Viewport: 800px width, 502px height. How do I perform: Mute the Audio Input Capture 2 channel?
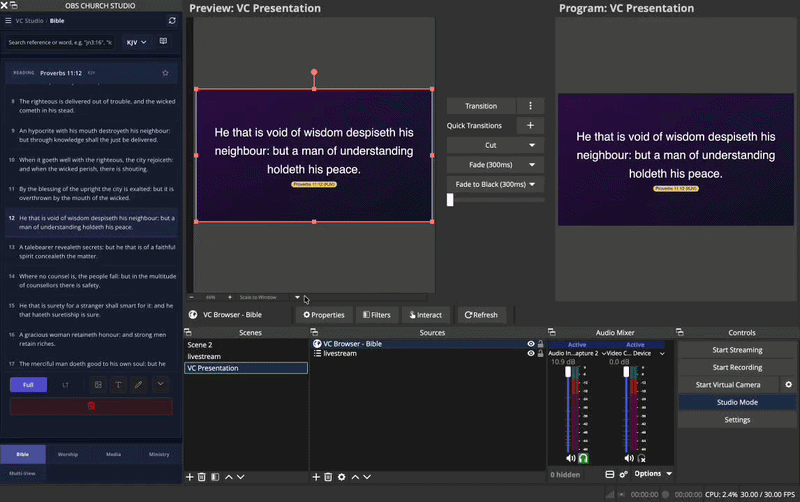tap(570, 458)
